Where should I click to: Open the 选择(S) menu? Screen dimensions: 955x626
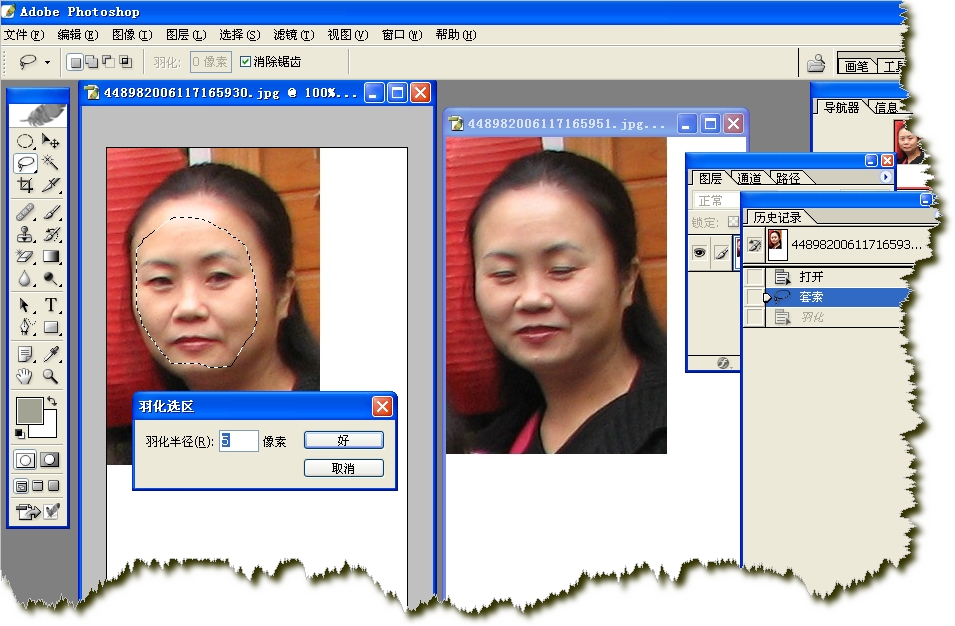pyautogui.click(x=240, y=35)
